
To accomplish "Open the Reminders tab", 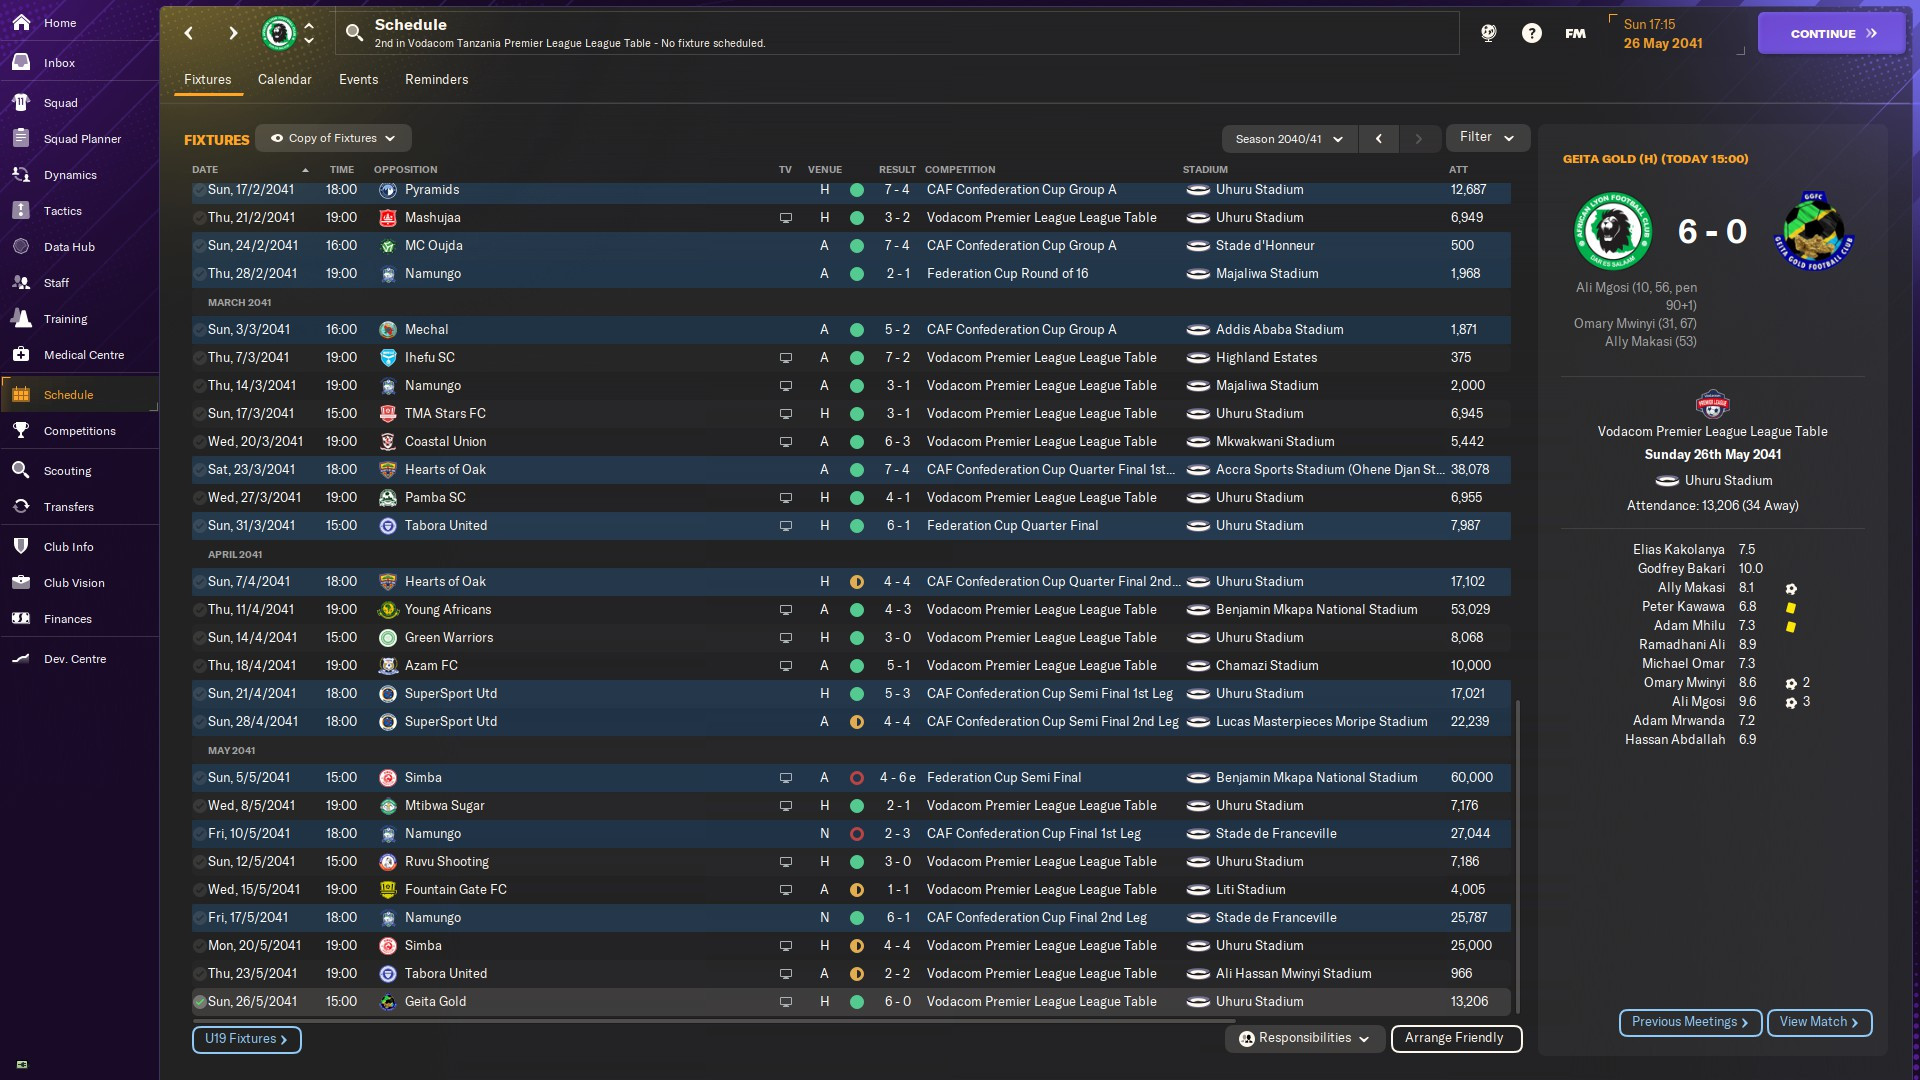I will (436, 79).
